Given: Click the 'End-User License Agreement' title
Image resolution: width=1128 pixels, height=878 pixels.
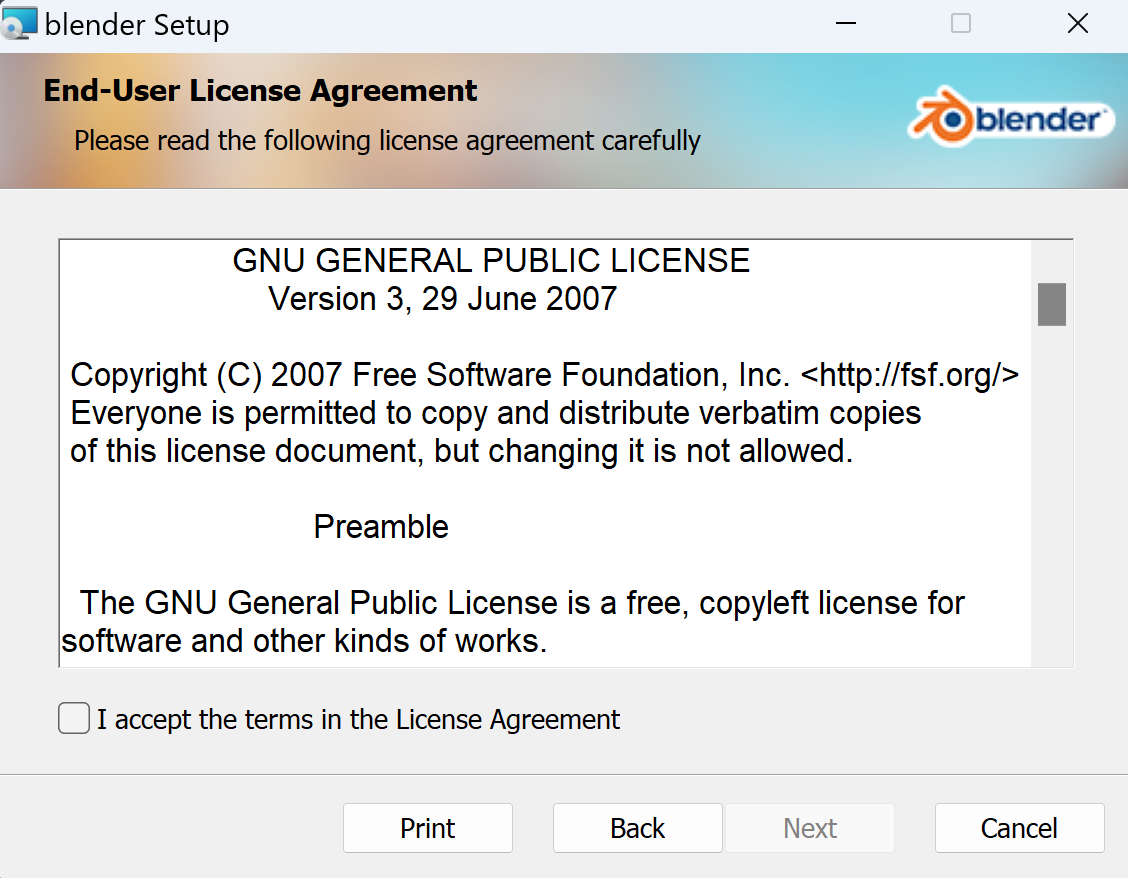Looking at the screenshot, I should click(260, 91).
